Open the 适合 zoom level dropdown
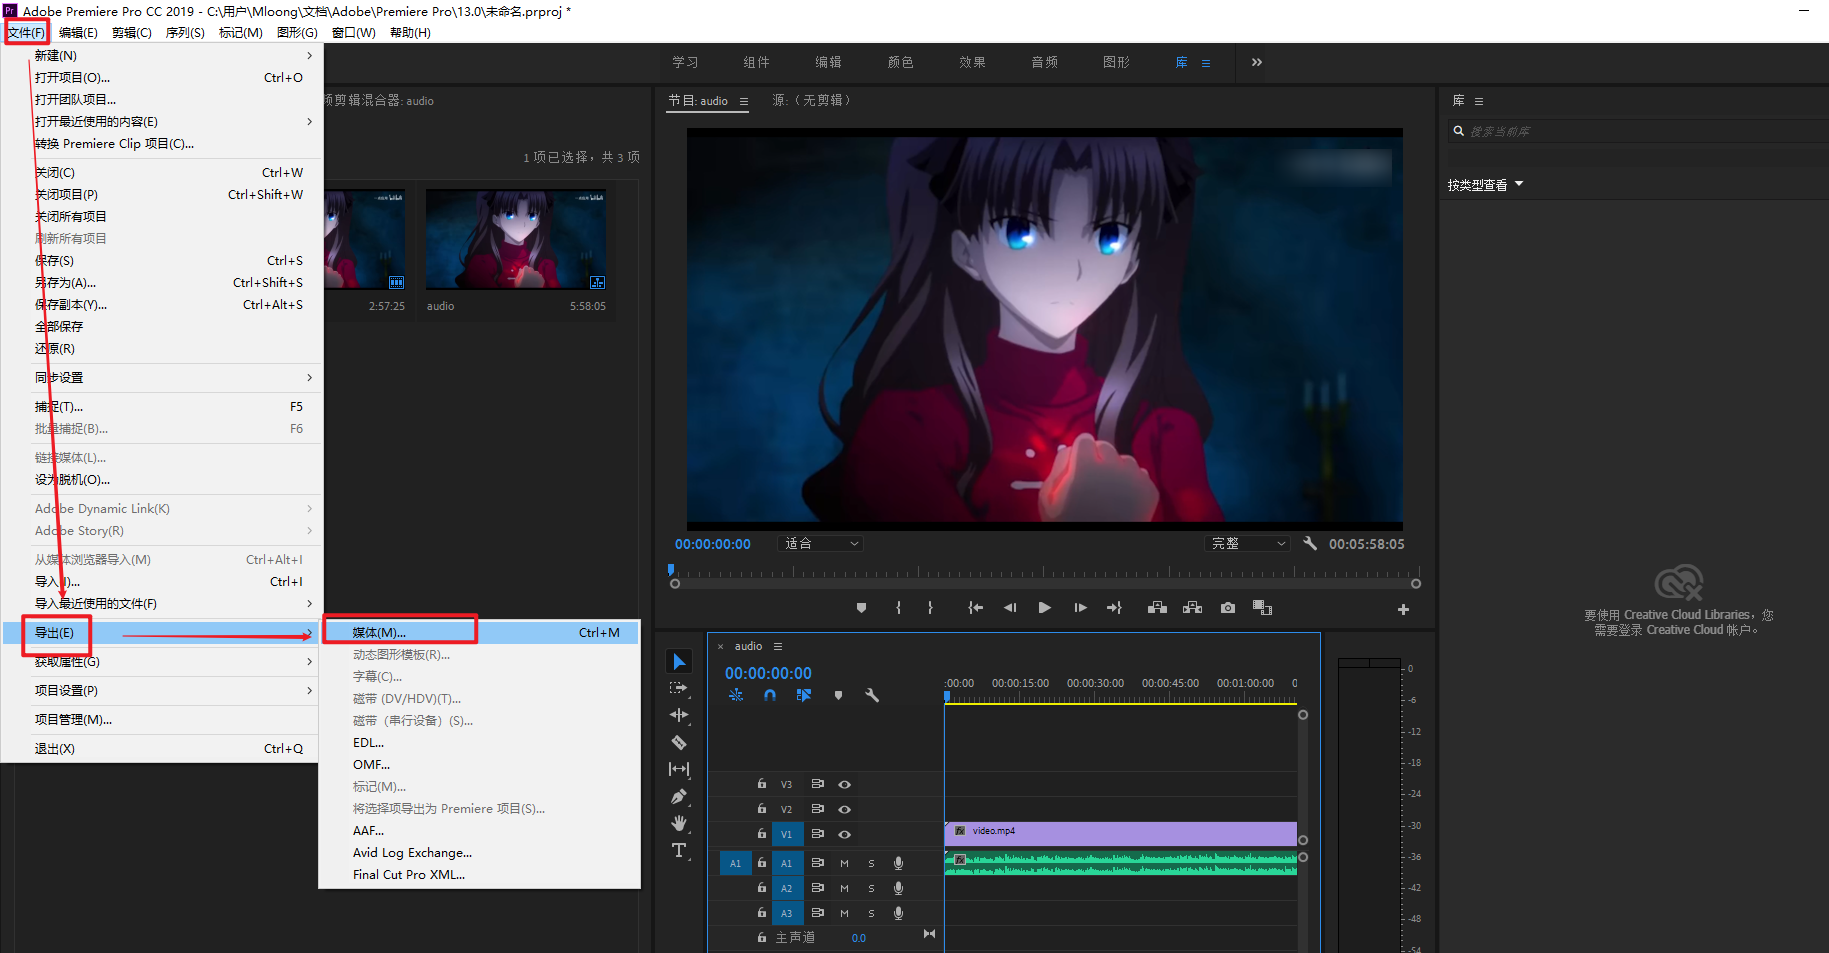This screenshot has height=953, width=1829. pos(820,544)
